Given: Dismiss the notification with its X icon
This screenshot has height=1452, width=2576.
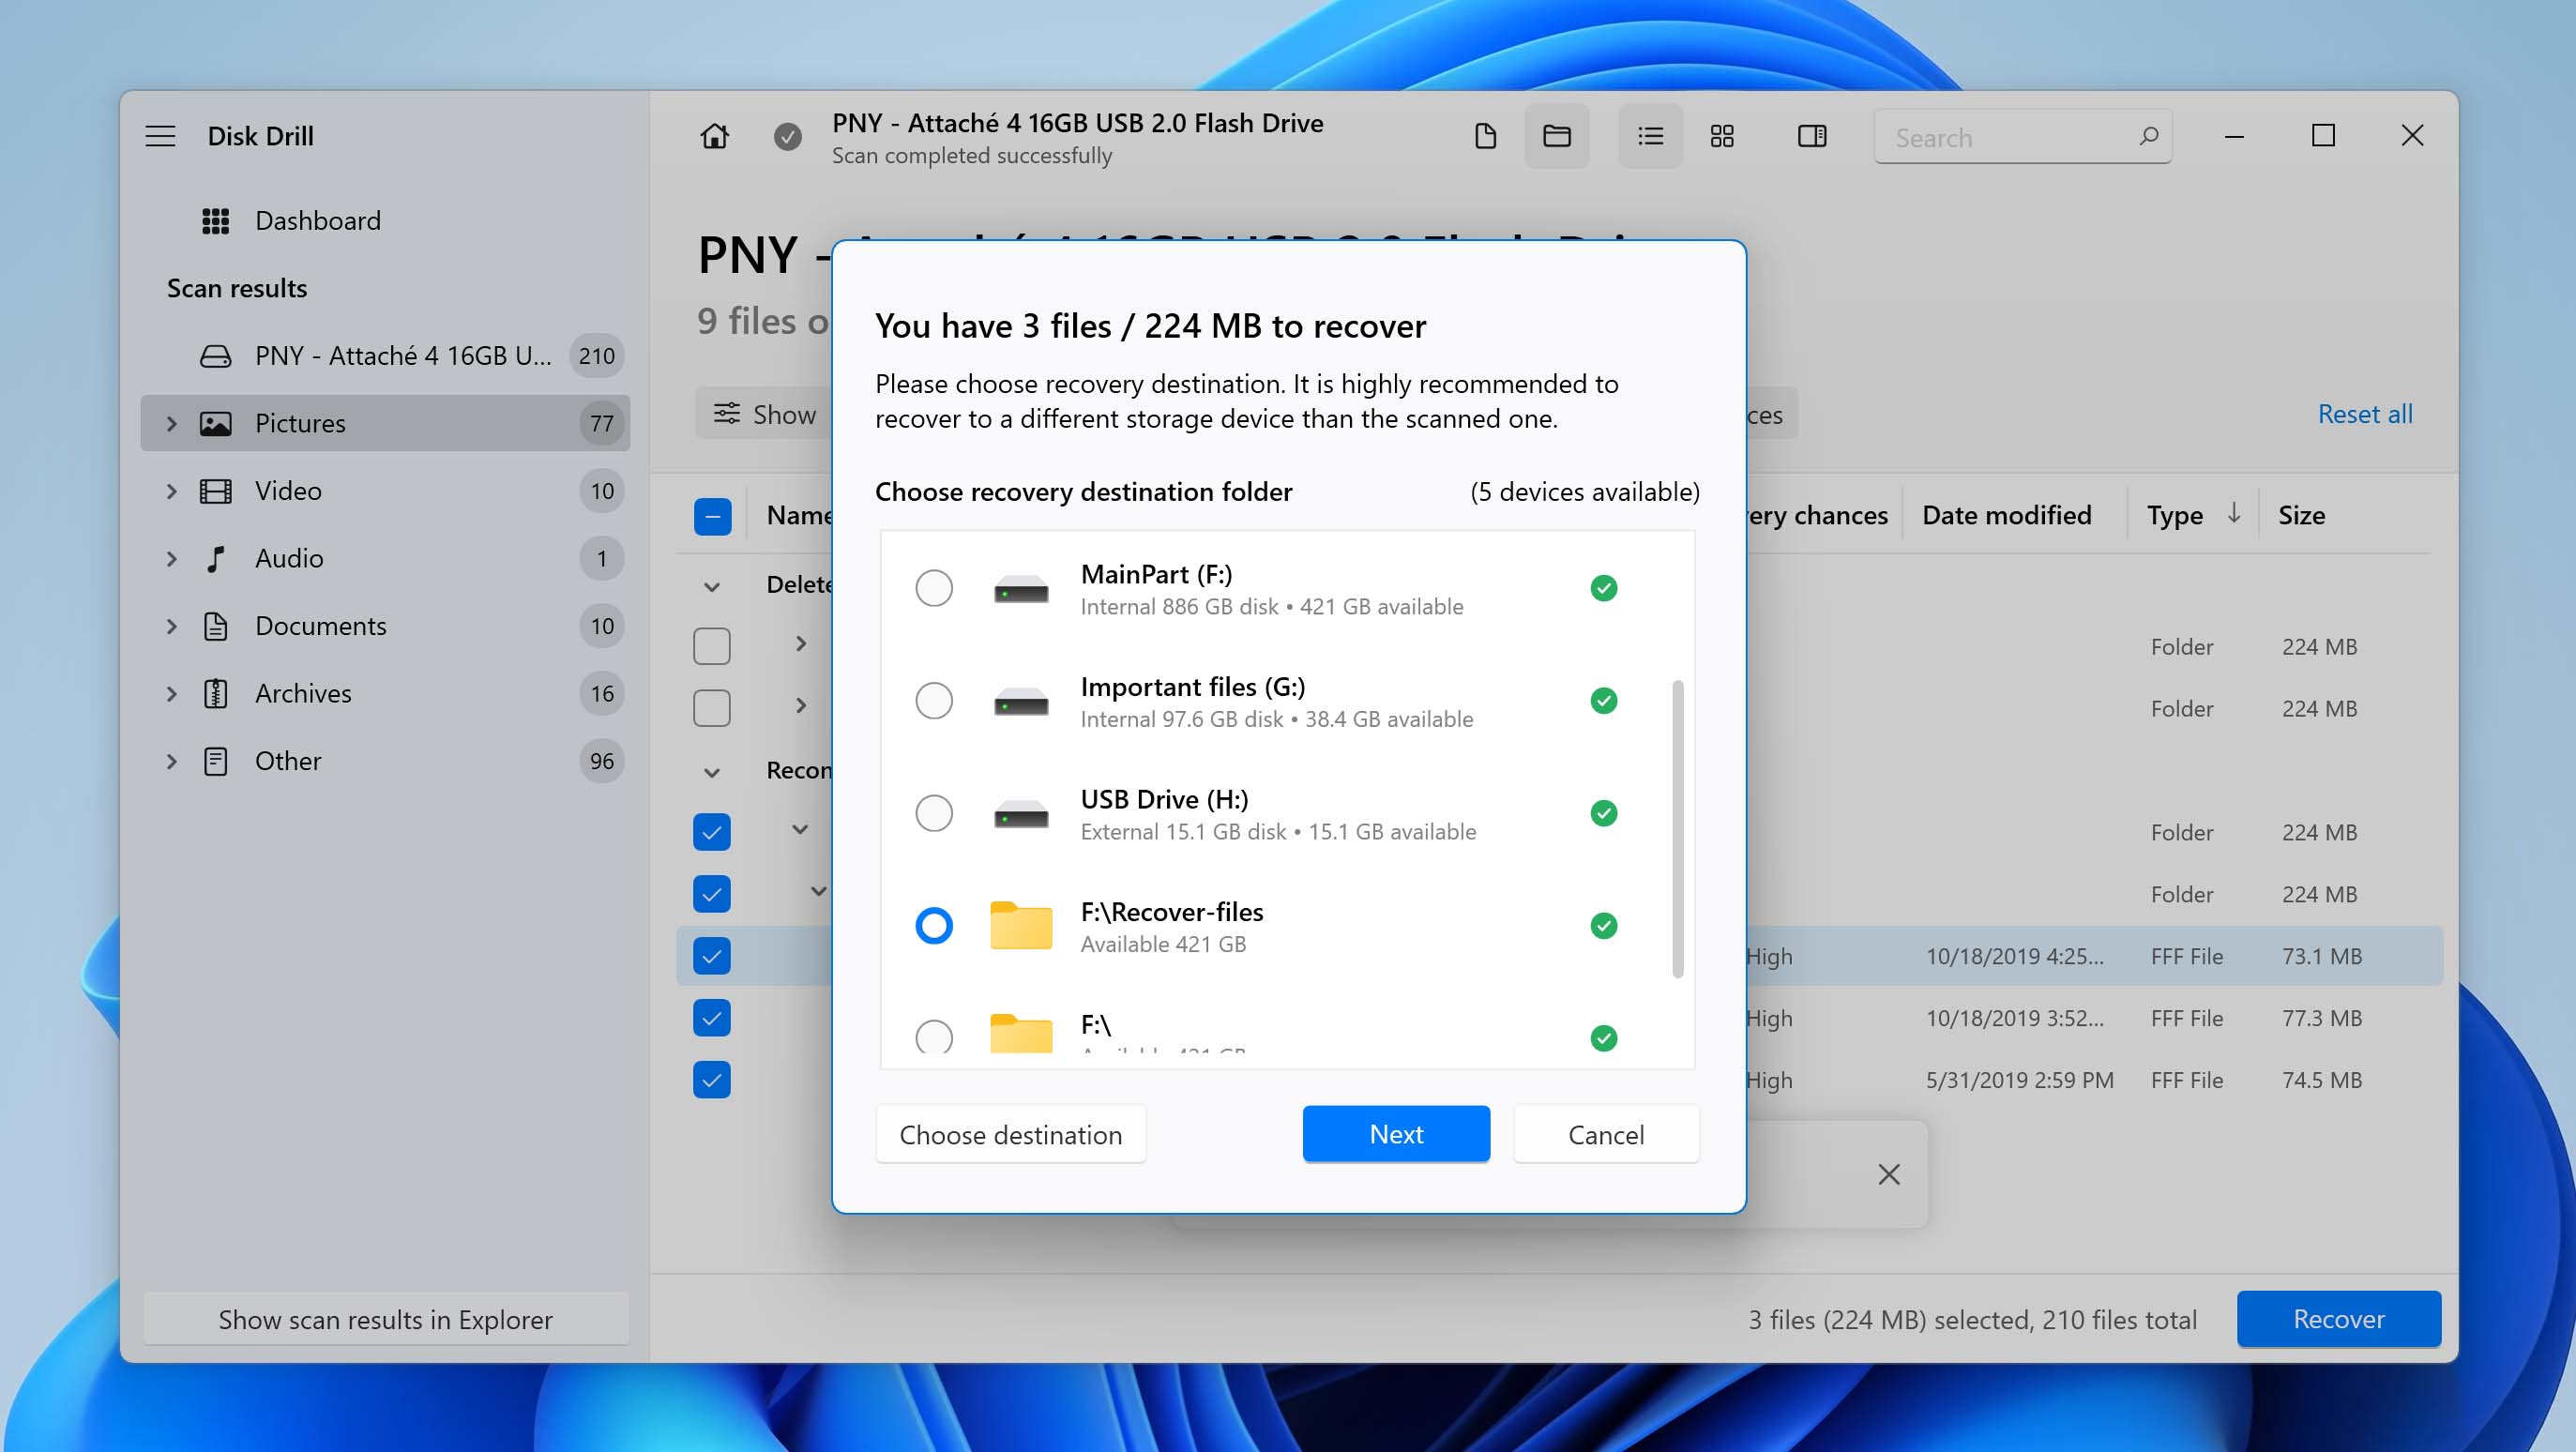Looking at the screenshot, I should point(1889,1174).
